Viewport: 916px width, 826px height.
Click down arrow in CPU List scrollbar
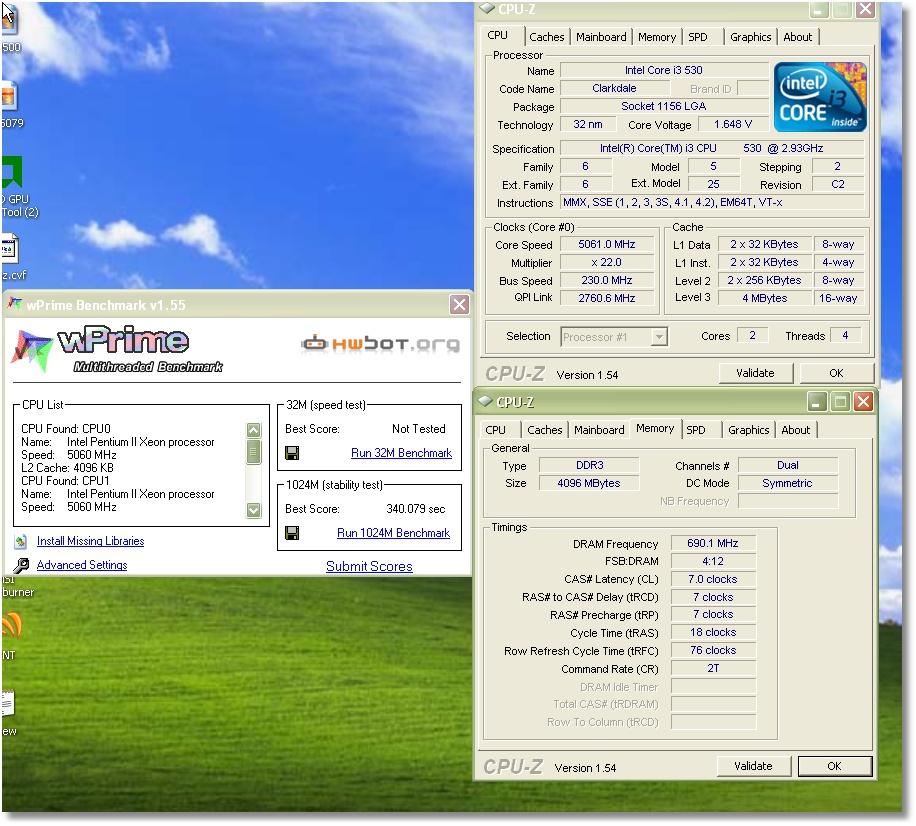click(x=254, y=510)
